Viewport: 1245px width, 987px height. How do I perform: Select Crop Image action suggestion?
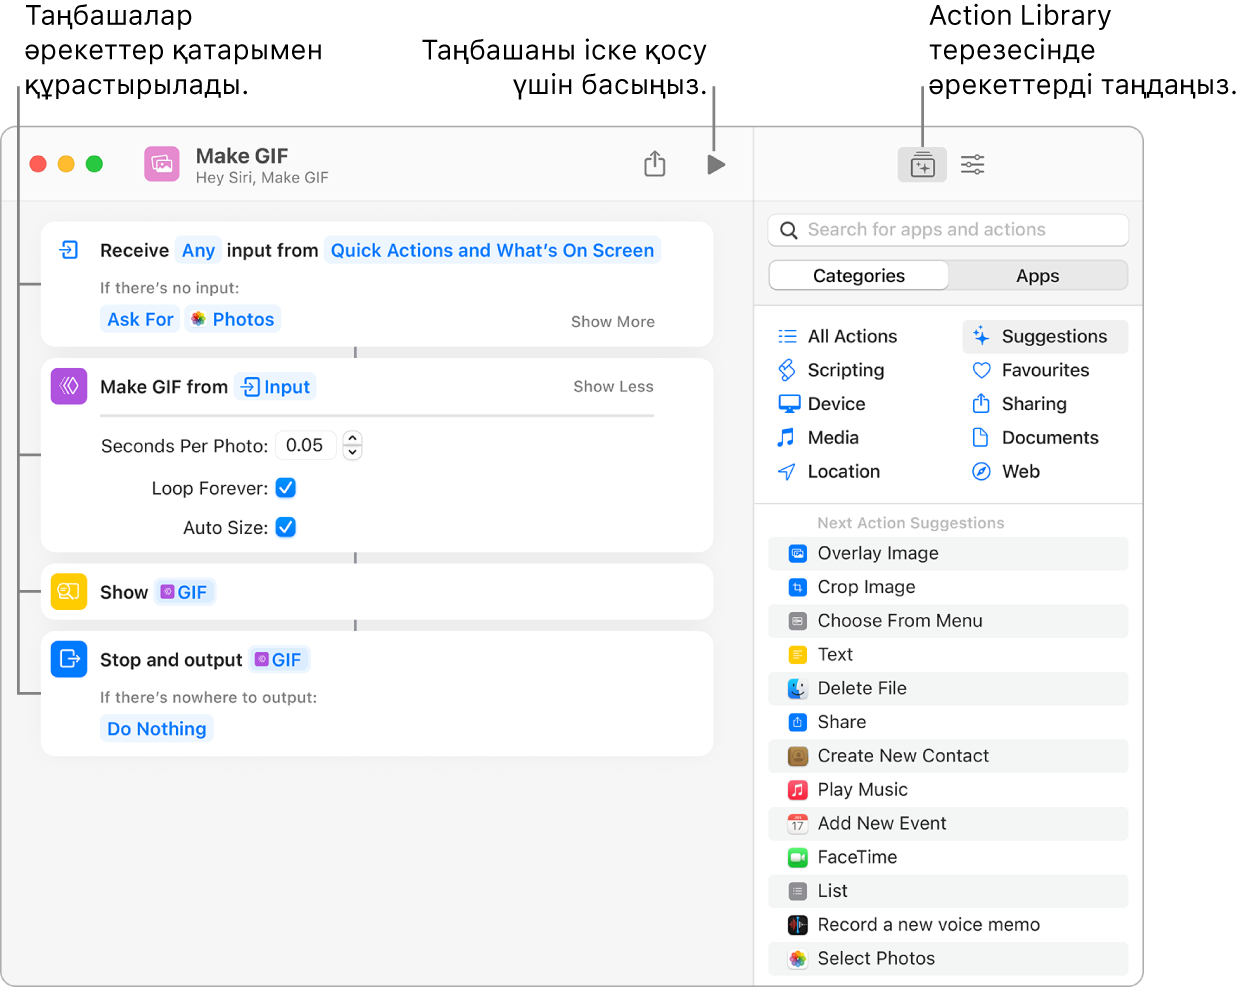click(866, 587)
